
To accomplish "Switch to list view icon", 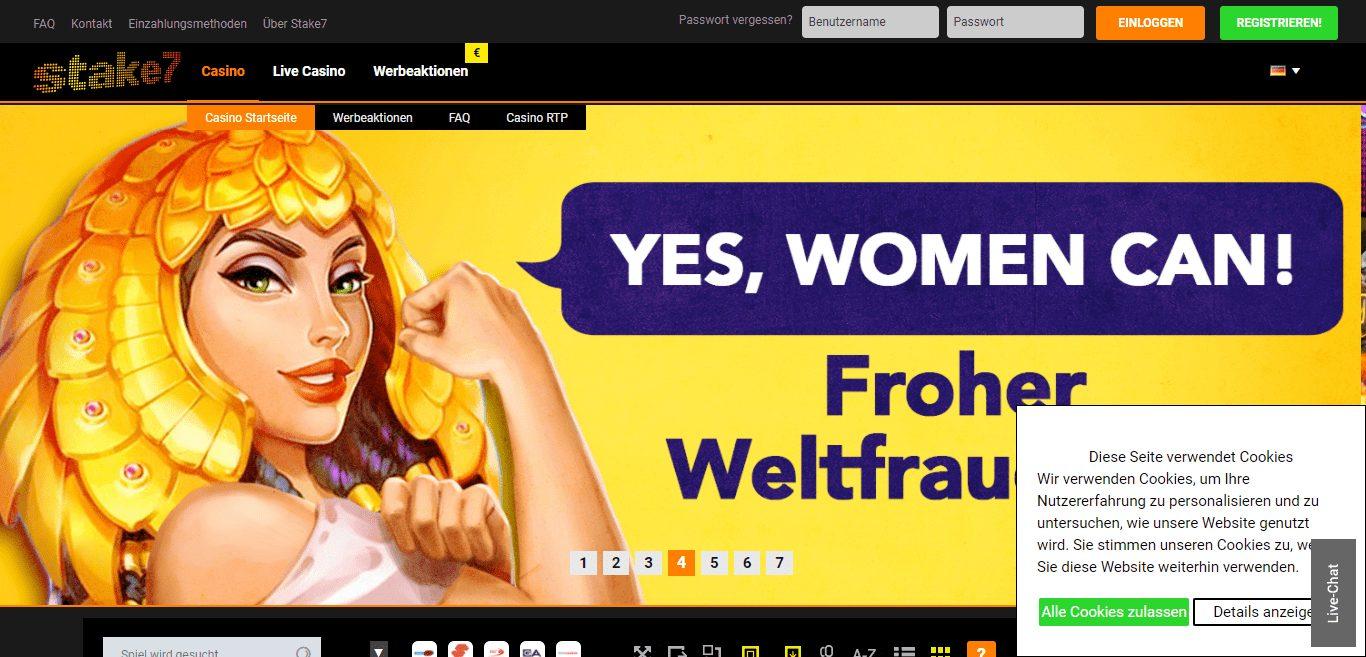I will coord(904,652).
